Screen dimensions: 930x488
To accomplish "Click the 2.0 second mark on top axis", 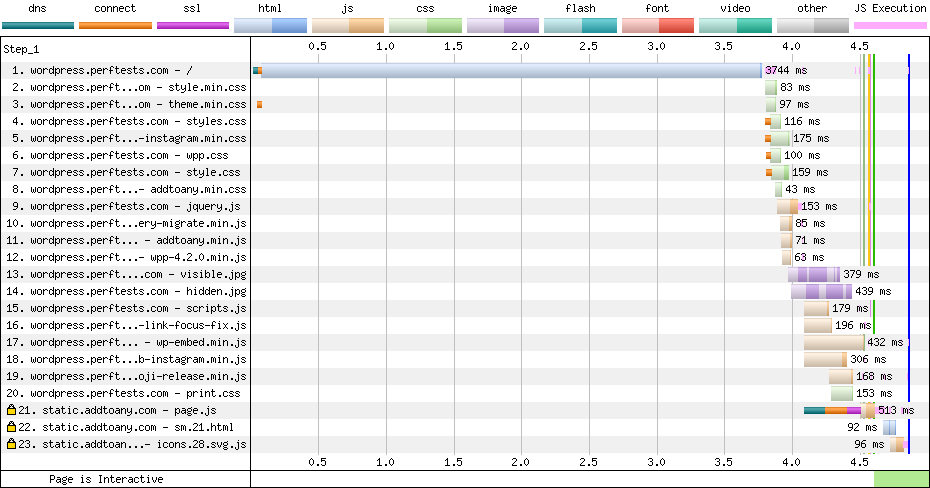I will 520,46.
